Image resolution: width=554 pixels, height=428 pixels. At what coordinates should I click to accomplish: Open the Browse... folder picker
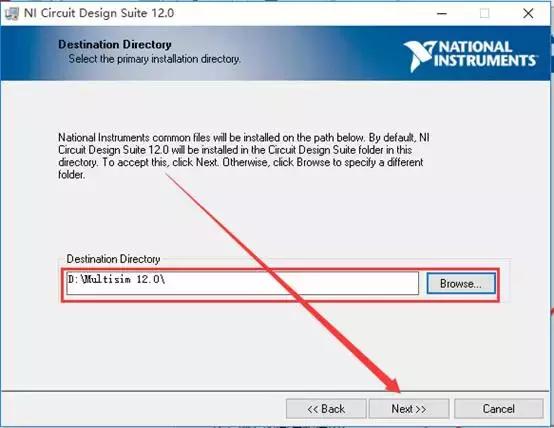click(461, 283)
